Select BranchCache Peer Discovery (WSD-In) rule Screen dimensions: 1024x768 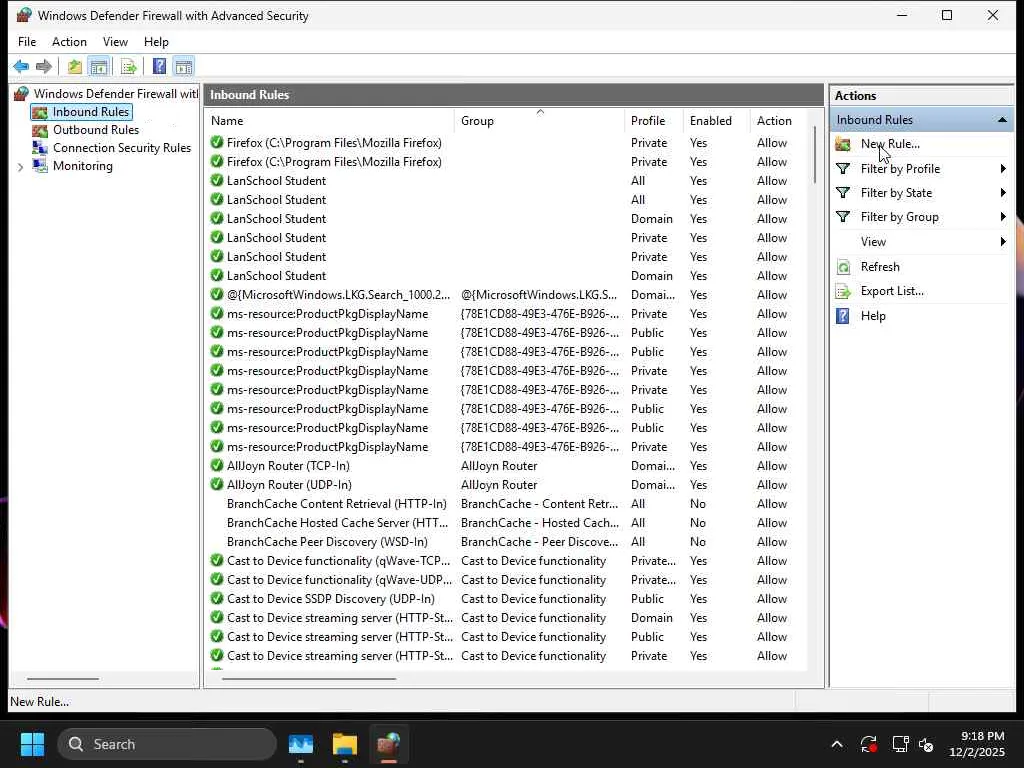pyautogui.click(x=507, y=542)
